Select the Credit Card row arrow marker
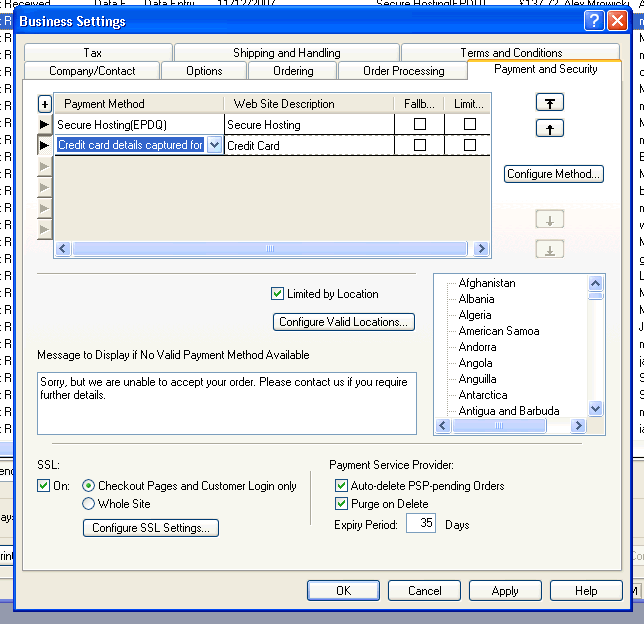Image resolution: width=644 pixels, height=624 pixels. (x=44, y=145)
